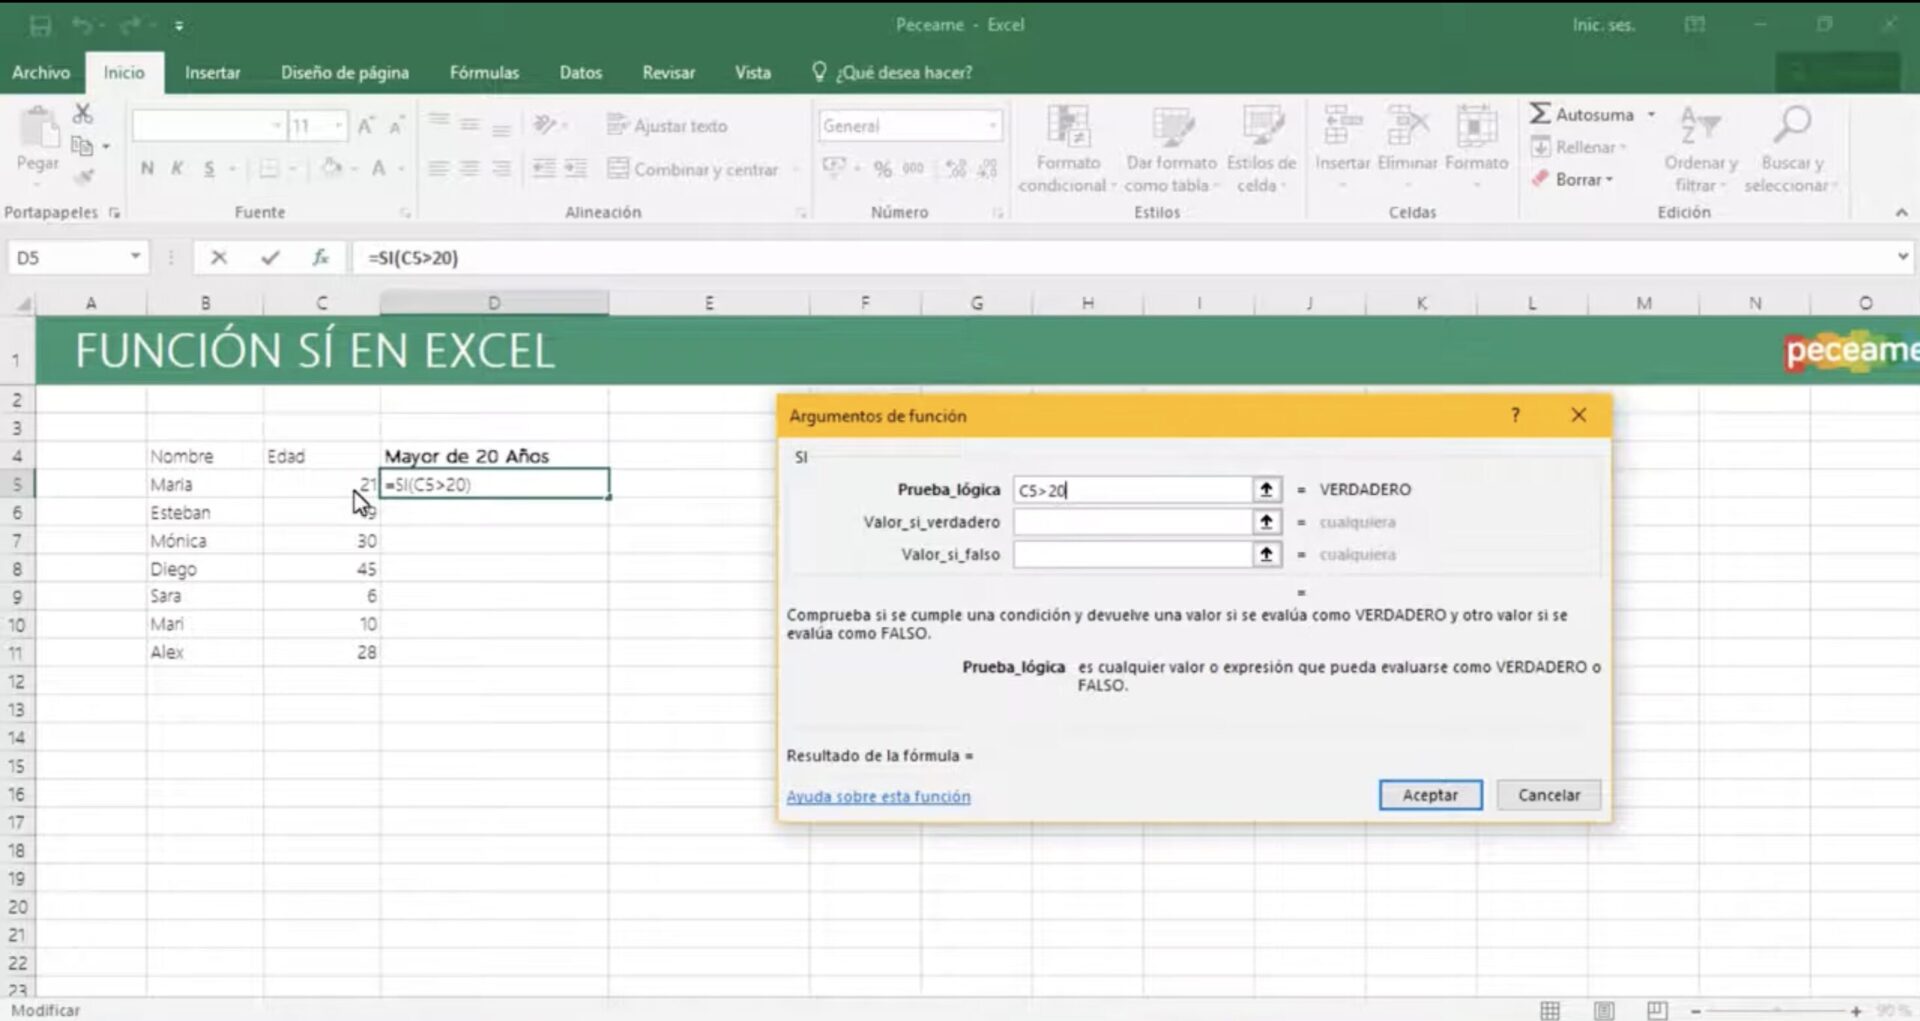Screen dimensions: 1920x1021
Task: Switch to the Datos tab
Action: (x=580, y=72)
